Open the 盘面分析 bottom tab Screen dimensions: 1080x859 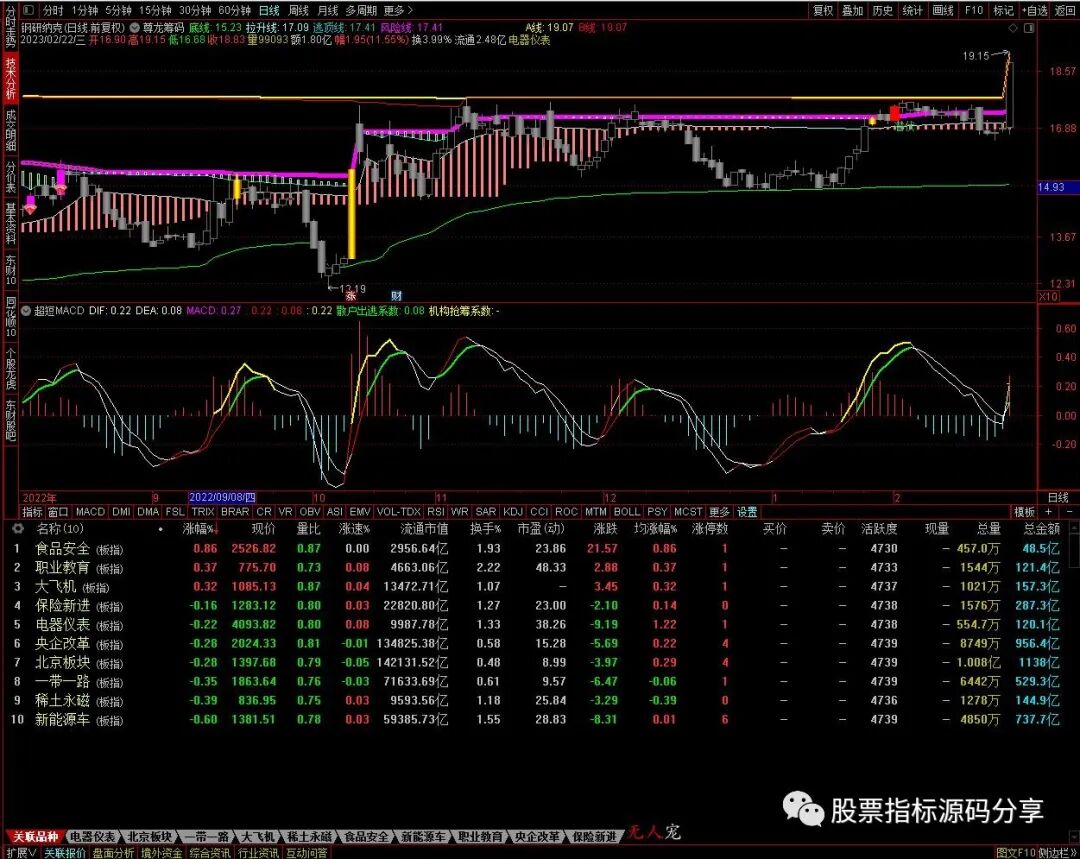(113, 853)
